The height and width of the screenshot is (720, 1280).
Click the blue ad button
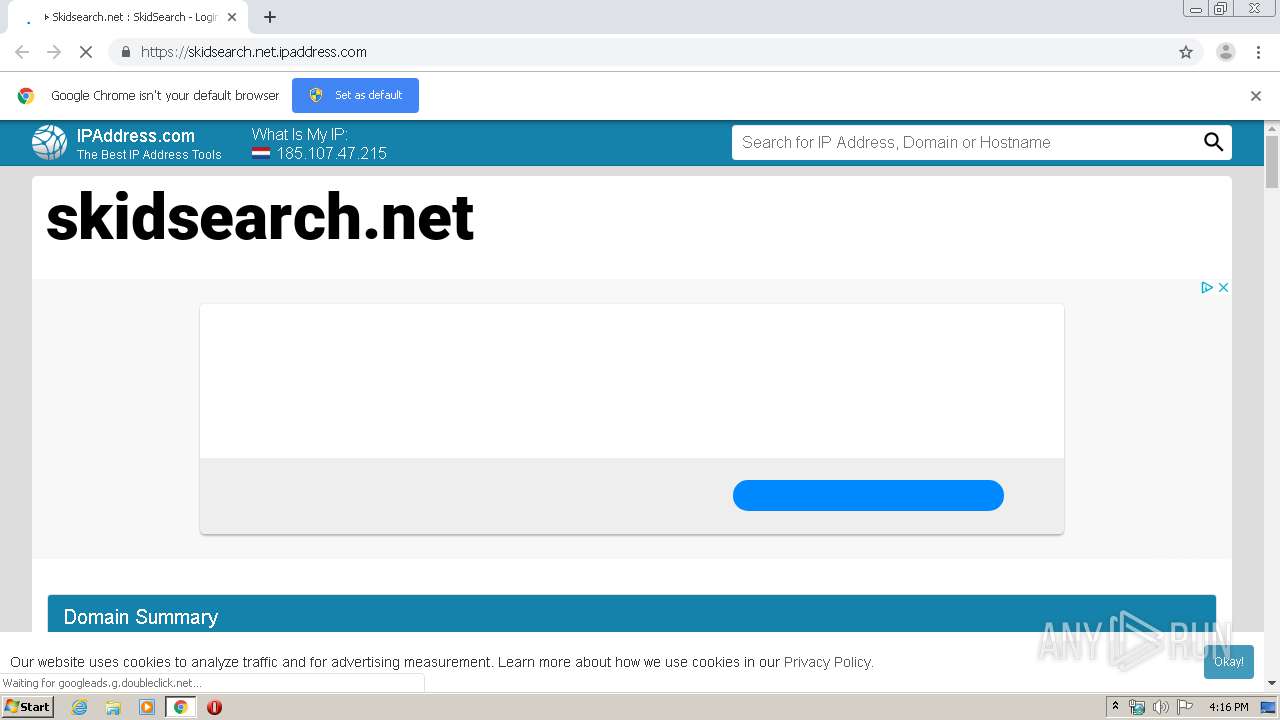pyautogui.click(x=868, y=495)
